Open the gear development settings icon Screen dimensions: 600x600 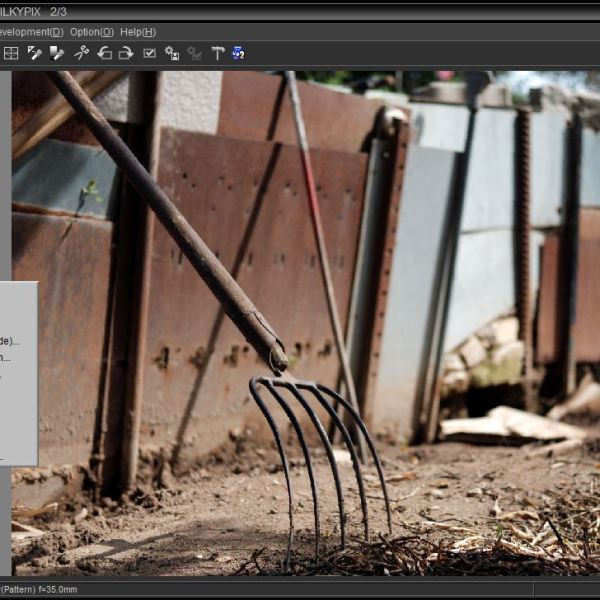click(x=172, y=53)
